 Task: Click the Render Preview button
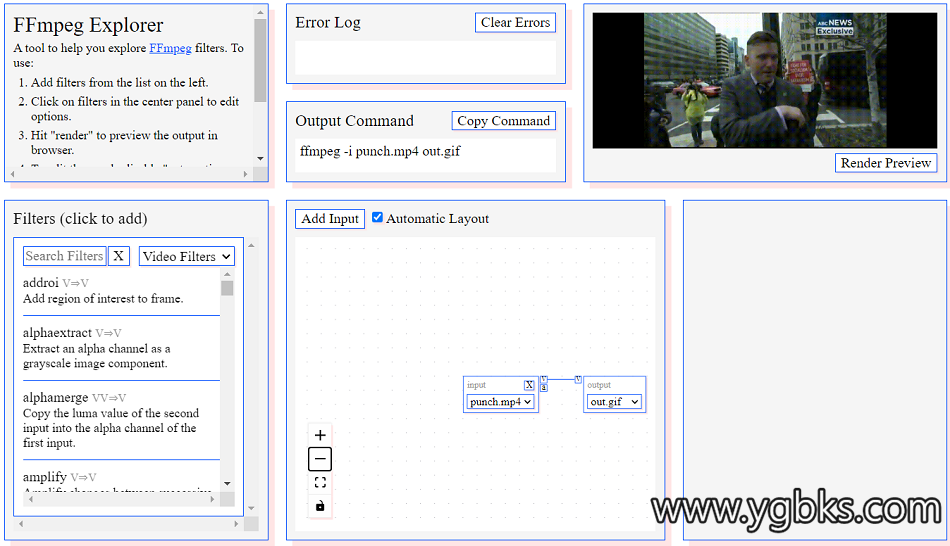point(885,163)
